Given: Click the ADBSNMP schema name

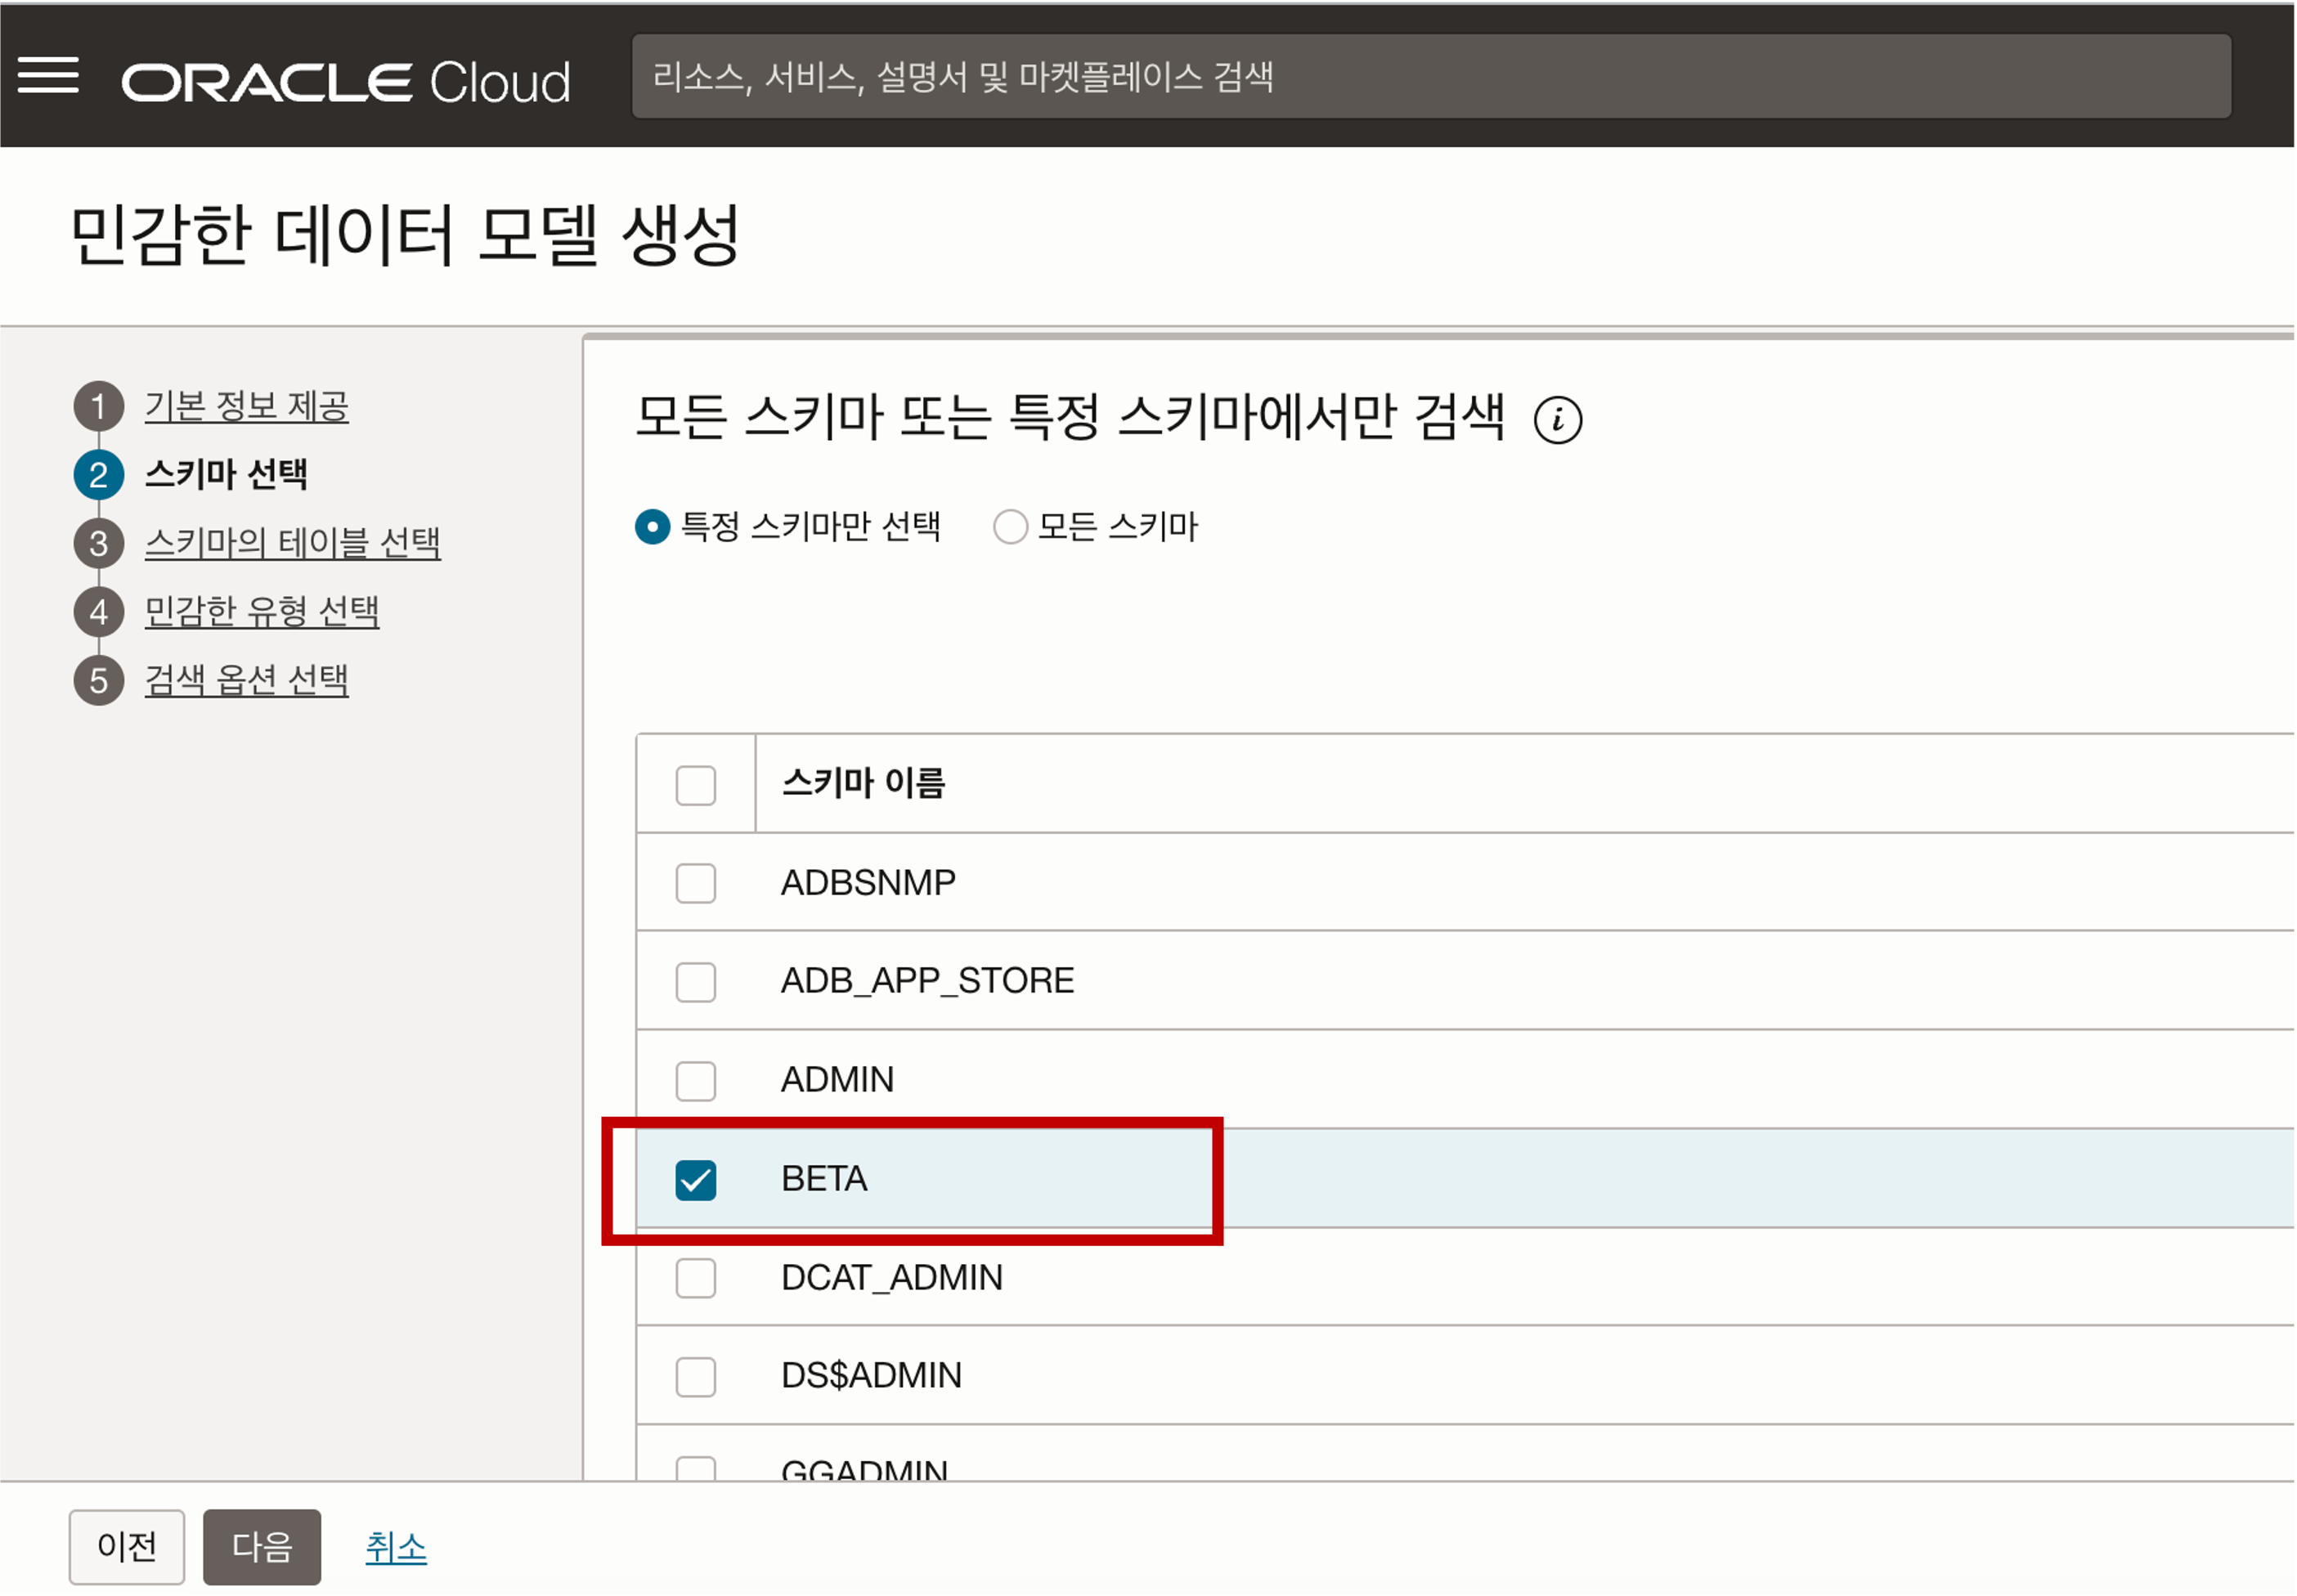Looking at the screenshot, I should click(868, 883).
